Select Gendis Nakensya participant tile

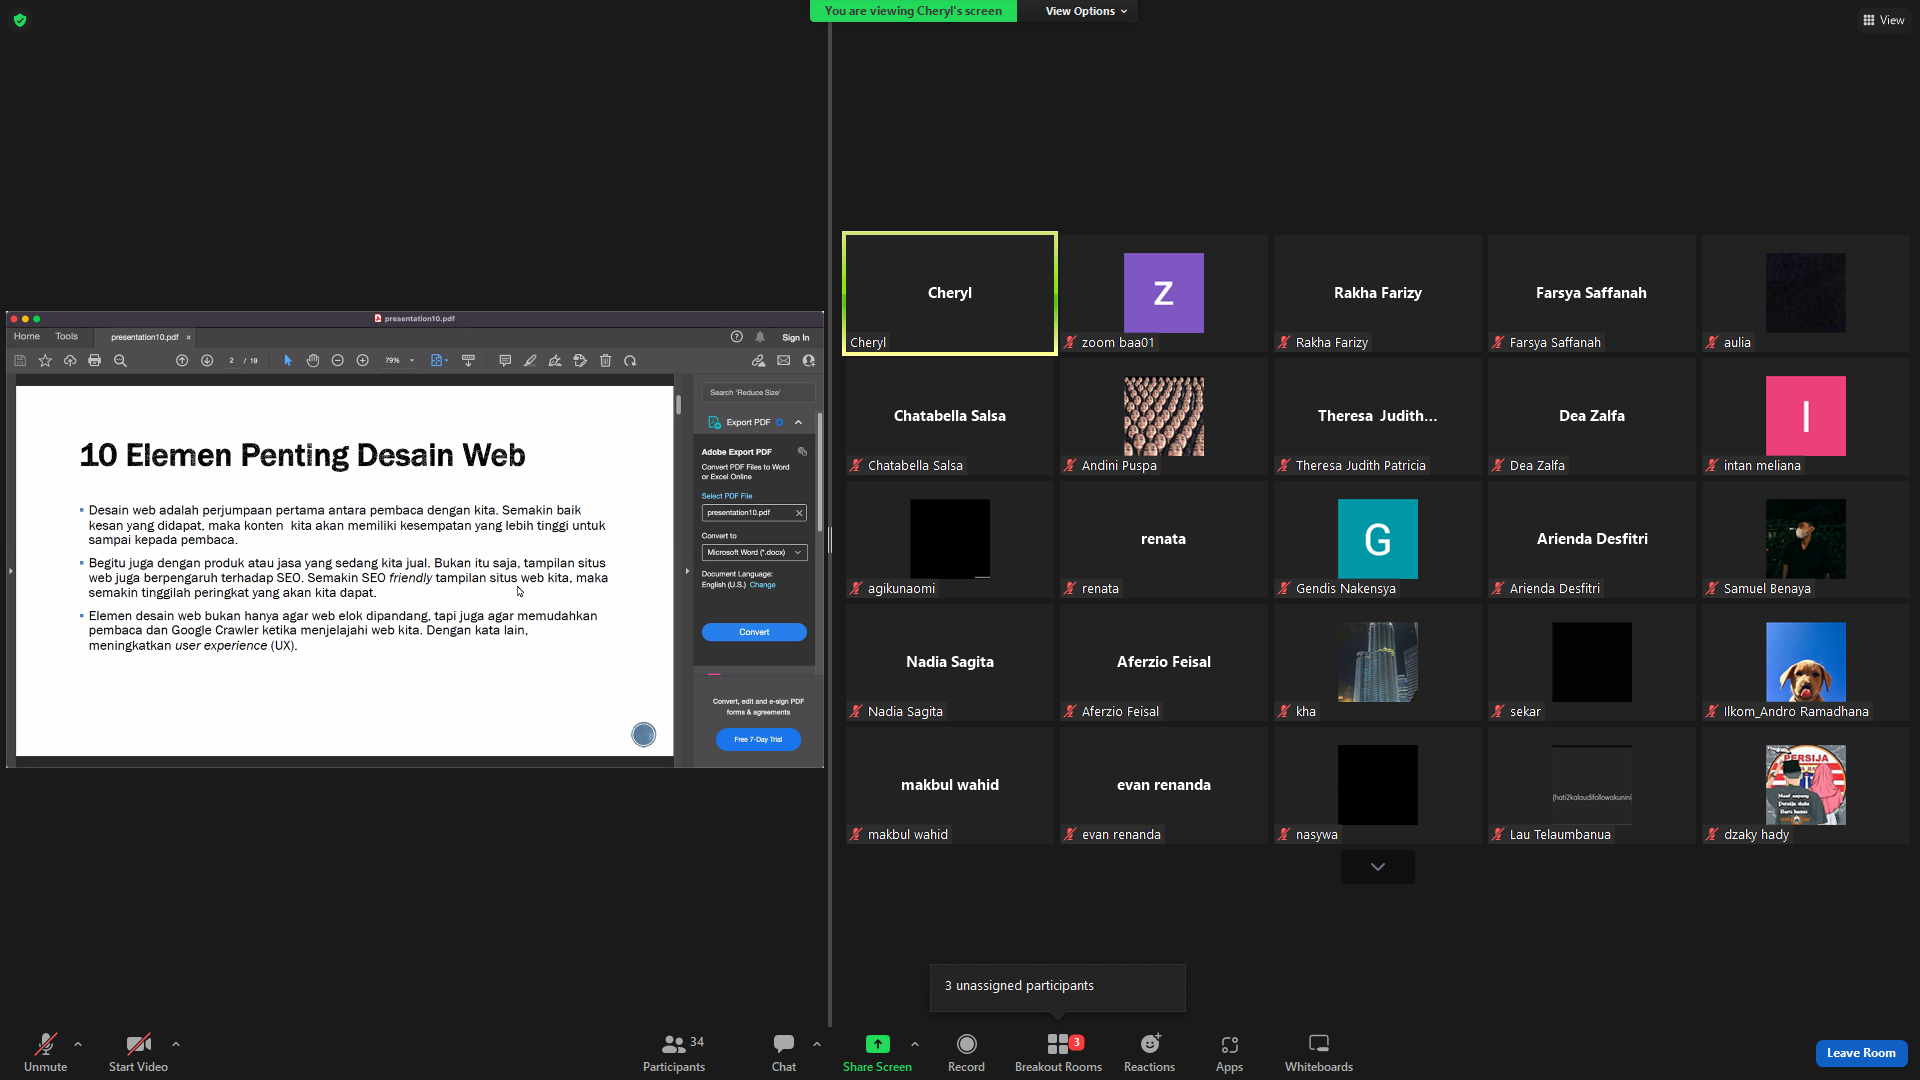pos(1377,539)
